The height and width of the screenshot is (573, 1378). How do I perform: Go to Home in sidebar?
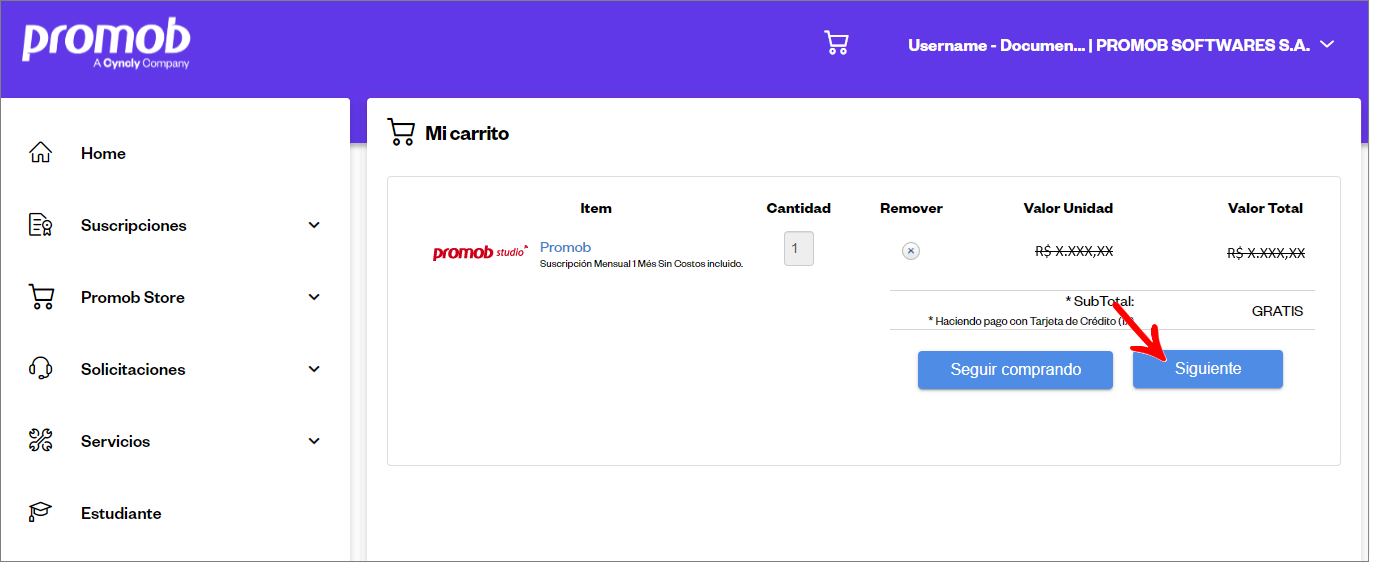pos(103,153)
